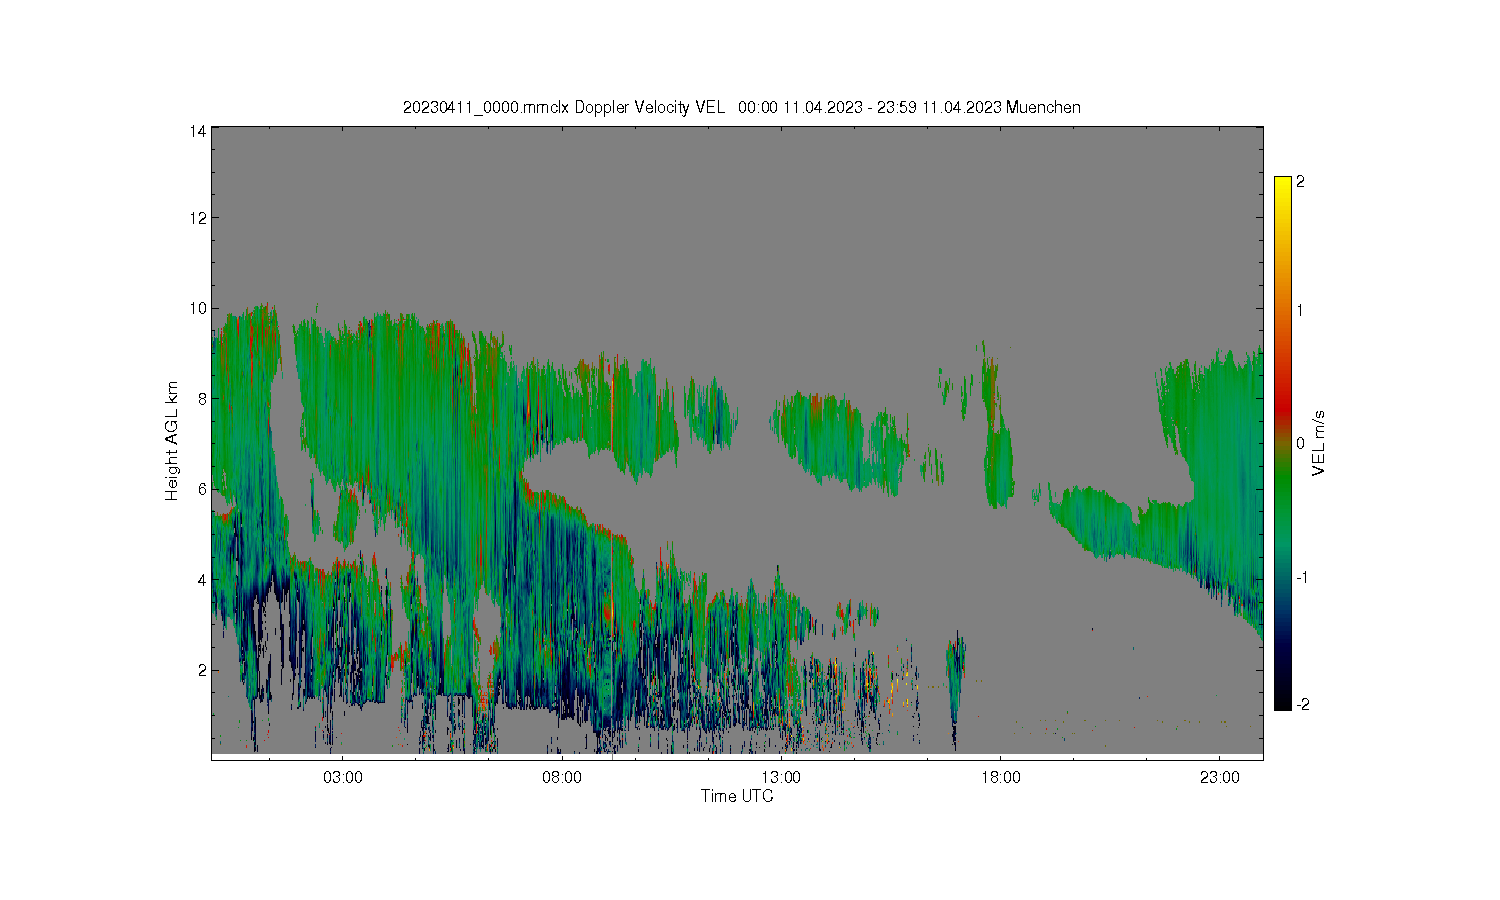
Task: Click the colorbar's bottom value label -2
Action: (1303, 705)
